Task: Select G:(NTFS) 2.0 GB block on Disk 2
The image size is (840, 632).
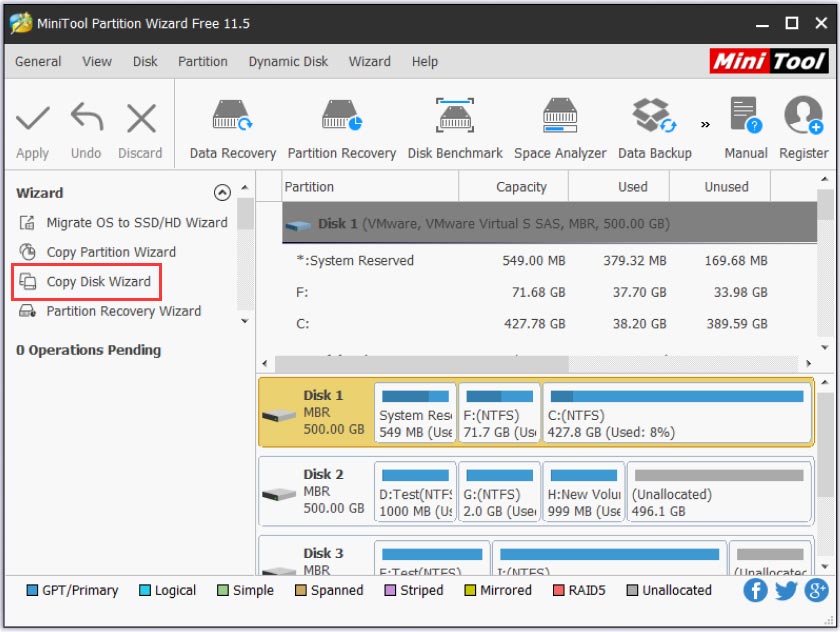Action: tap(499, 491)
